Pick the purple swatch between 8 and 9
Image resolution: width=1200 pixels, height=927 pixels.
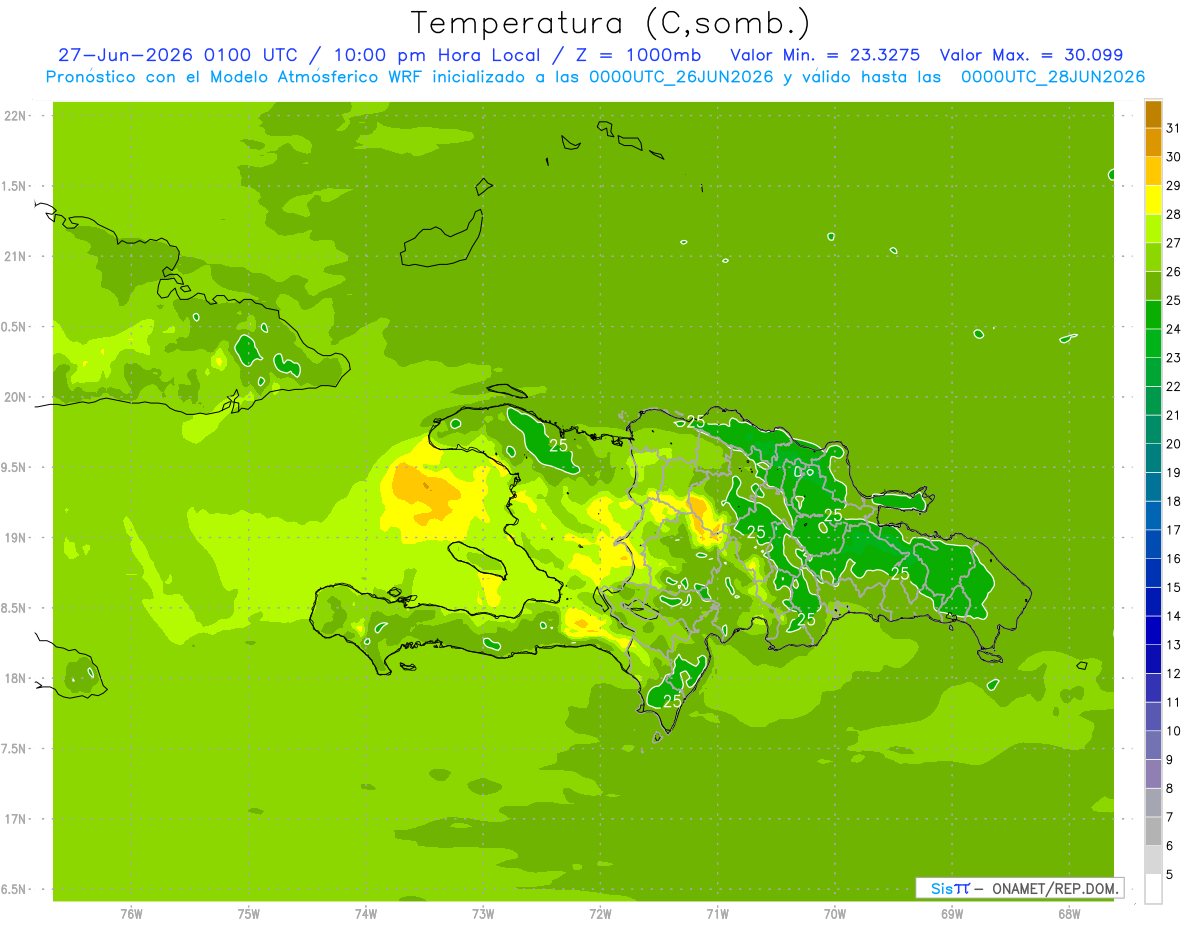(x=1153, y=774)
